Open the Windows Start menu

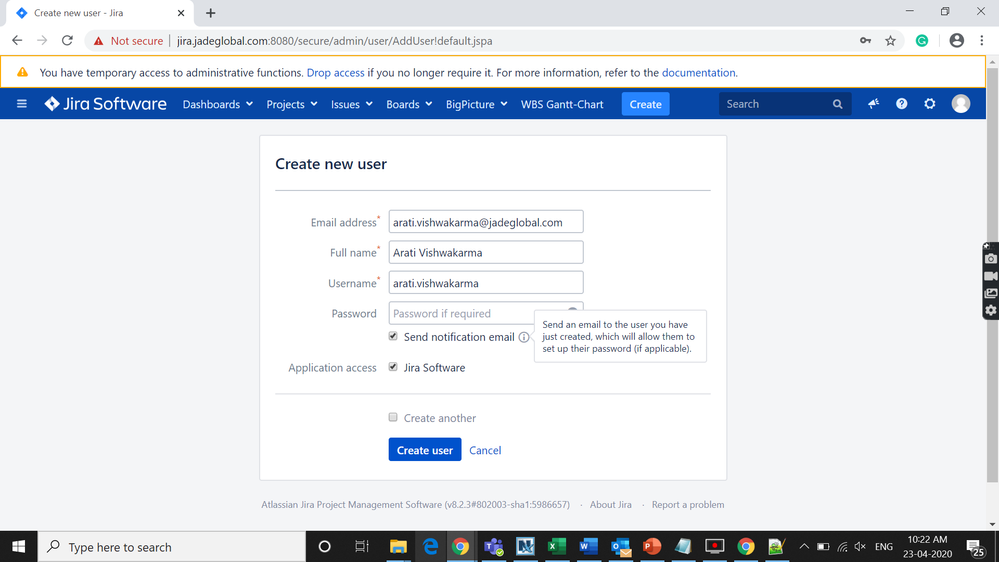pos(18,547)
